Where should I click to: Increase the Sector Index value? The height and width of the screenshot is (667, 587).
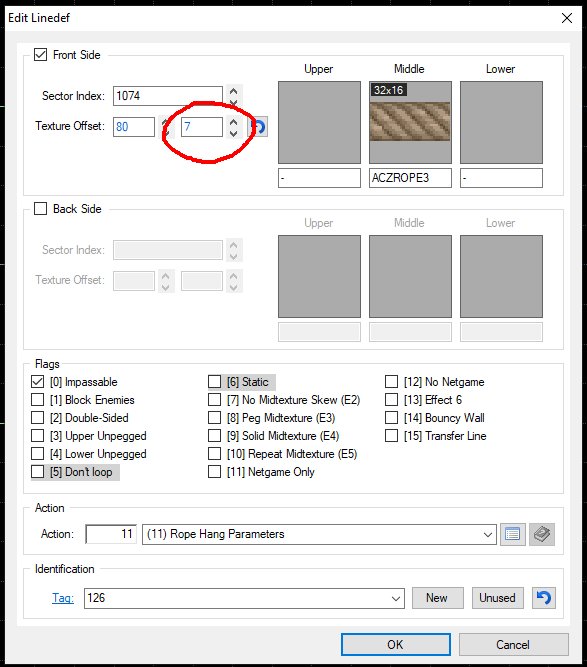pyautogui.click(x=234, y=91)
